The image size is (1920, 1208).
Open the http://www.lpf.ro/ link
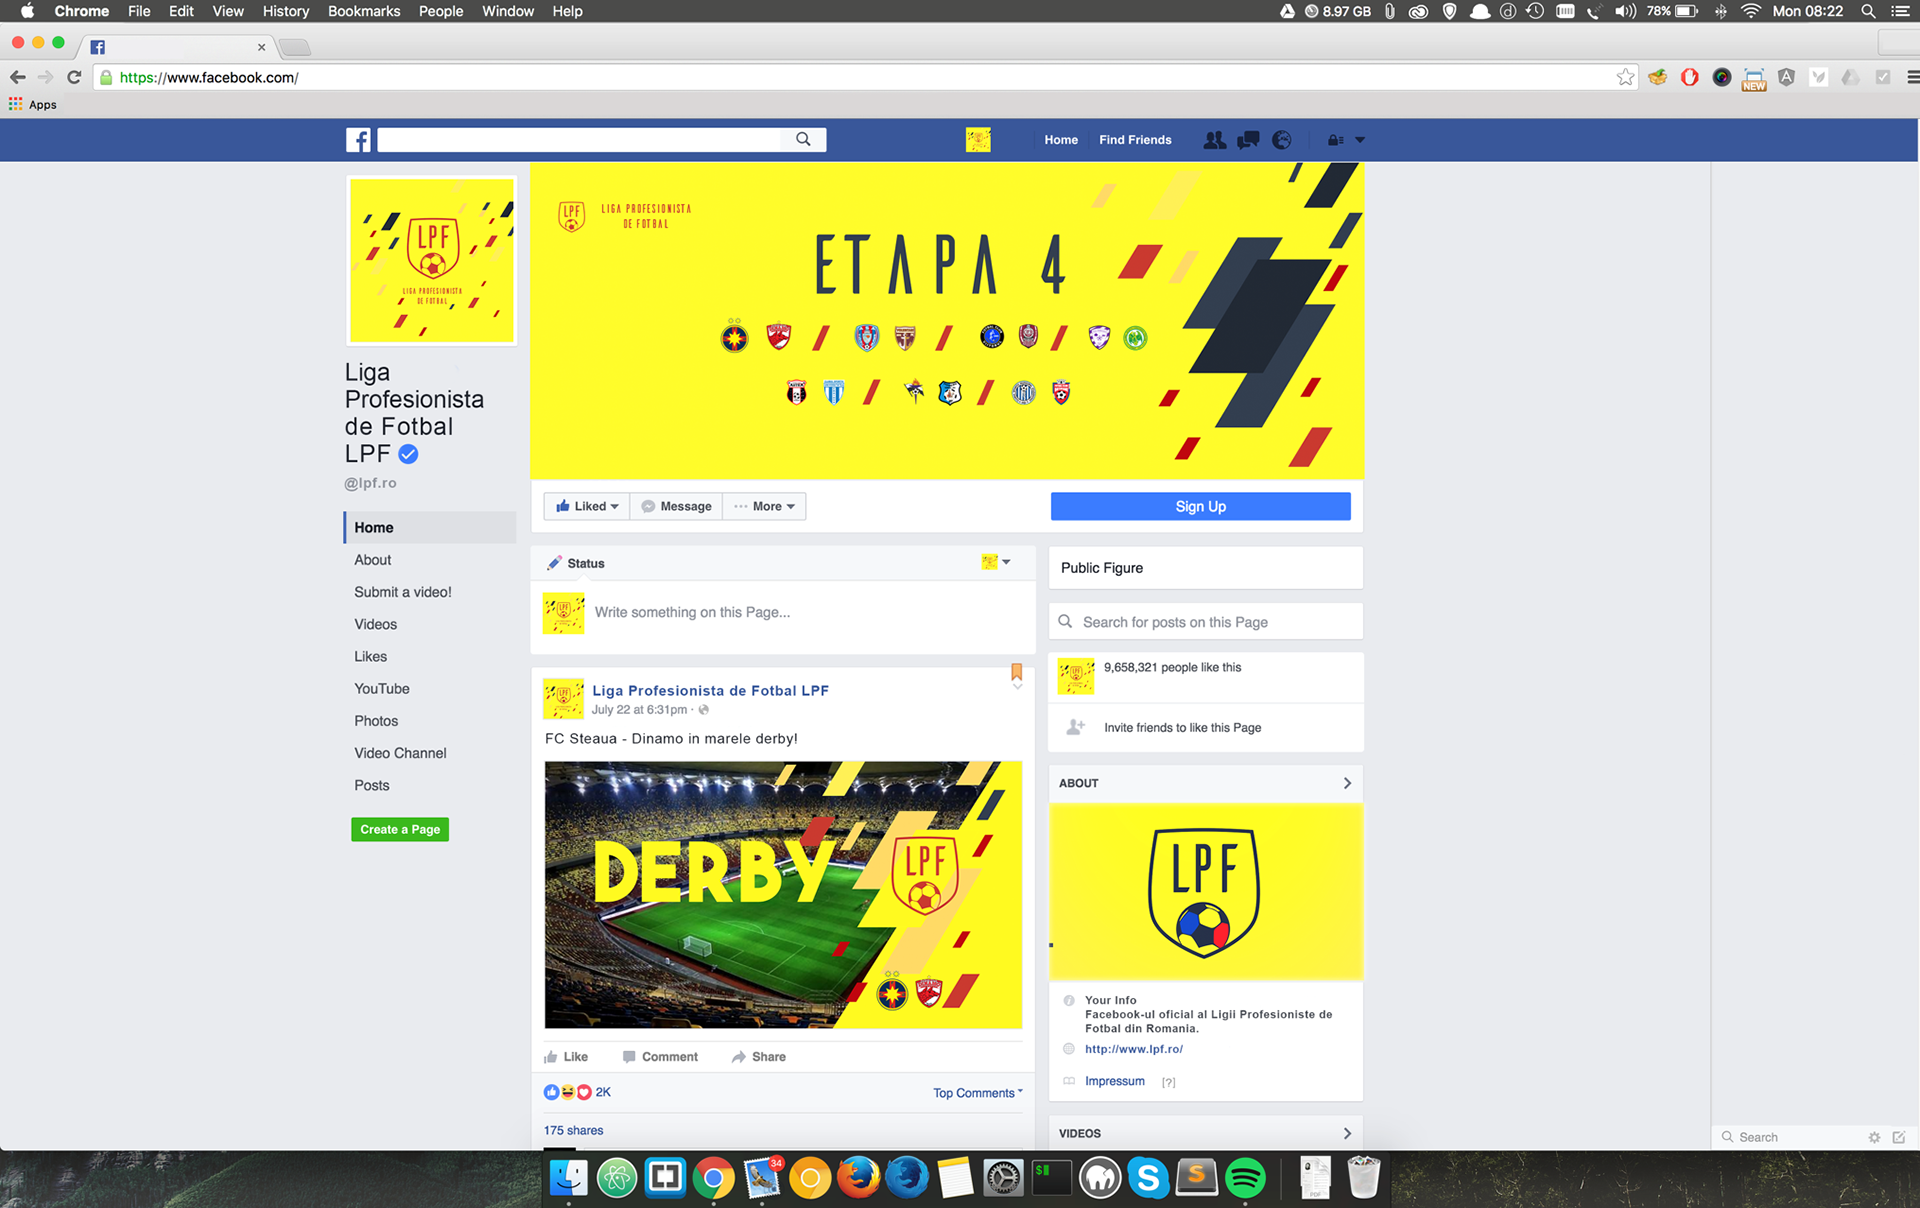click(1134, 1049)
